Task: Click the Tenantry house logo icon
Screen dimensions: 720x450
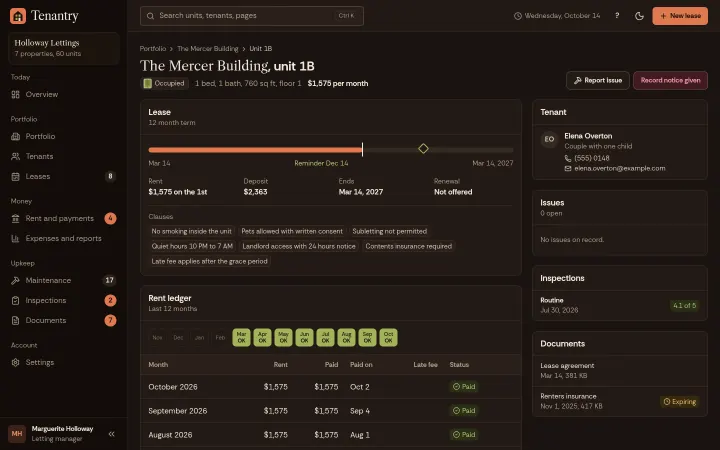Action: pyautogui.click(x=18, y=16)
